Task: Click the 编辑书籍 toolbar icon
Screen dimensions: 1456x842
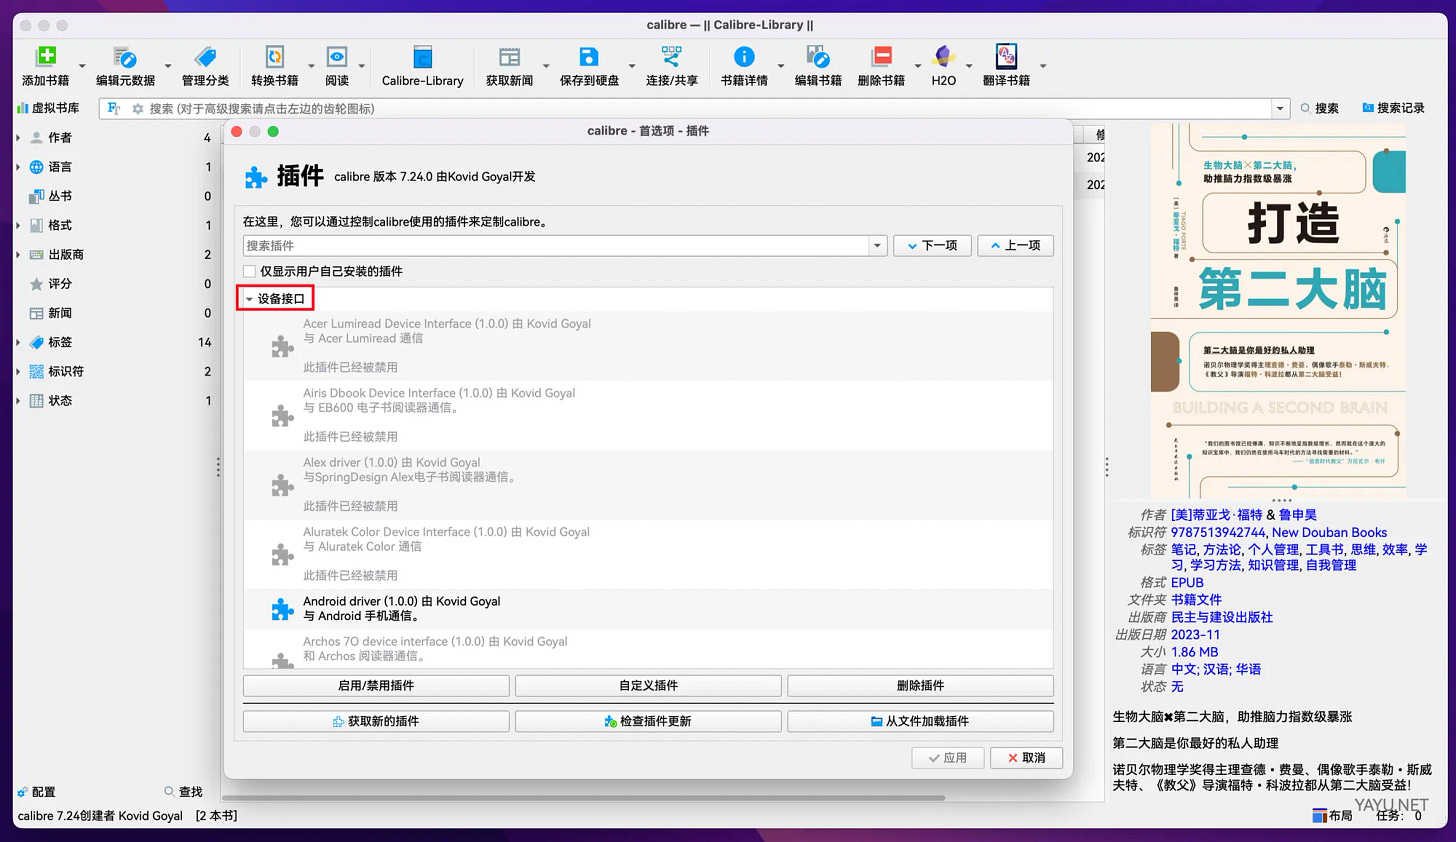Action: tap(818, 57)
